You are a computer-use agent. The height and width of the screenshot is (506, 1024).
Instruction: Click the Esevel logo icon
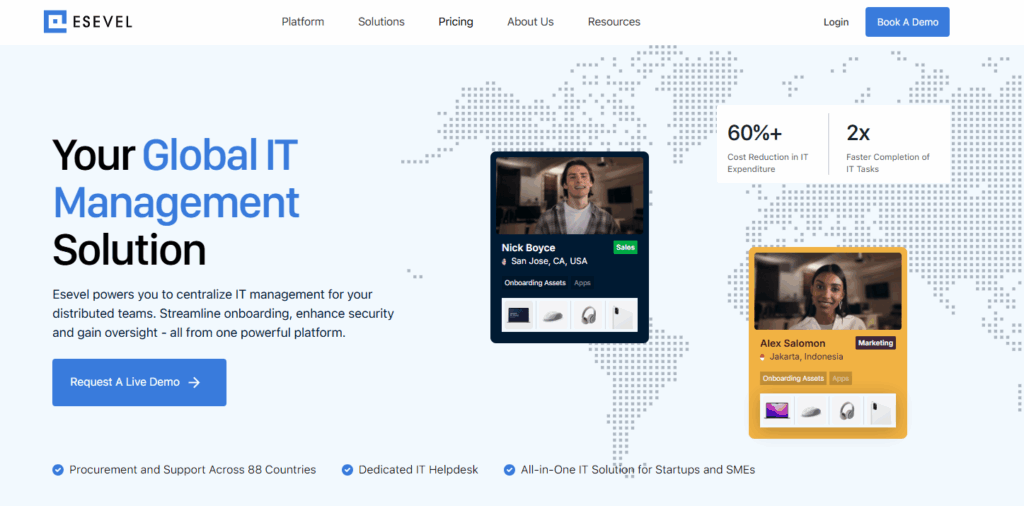[55, 22]
